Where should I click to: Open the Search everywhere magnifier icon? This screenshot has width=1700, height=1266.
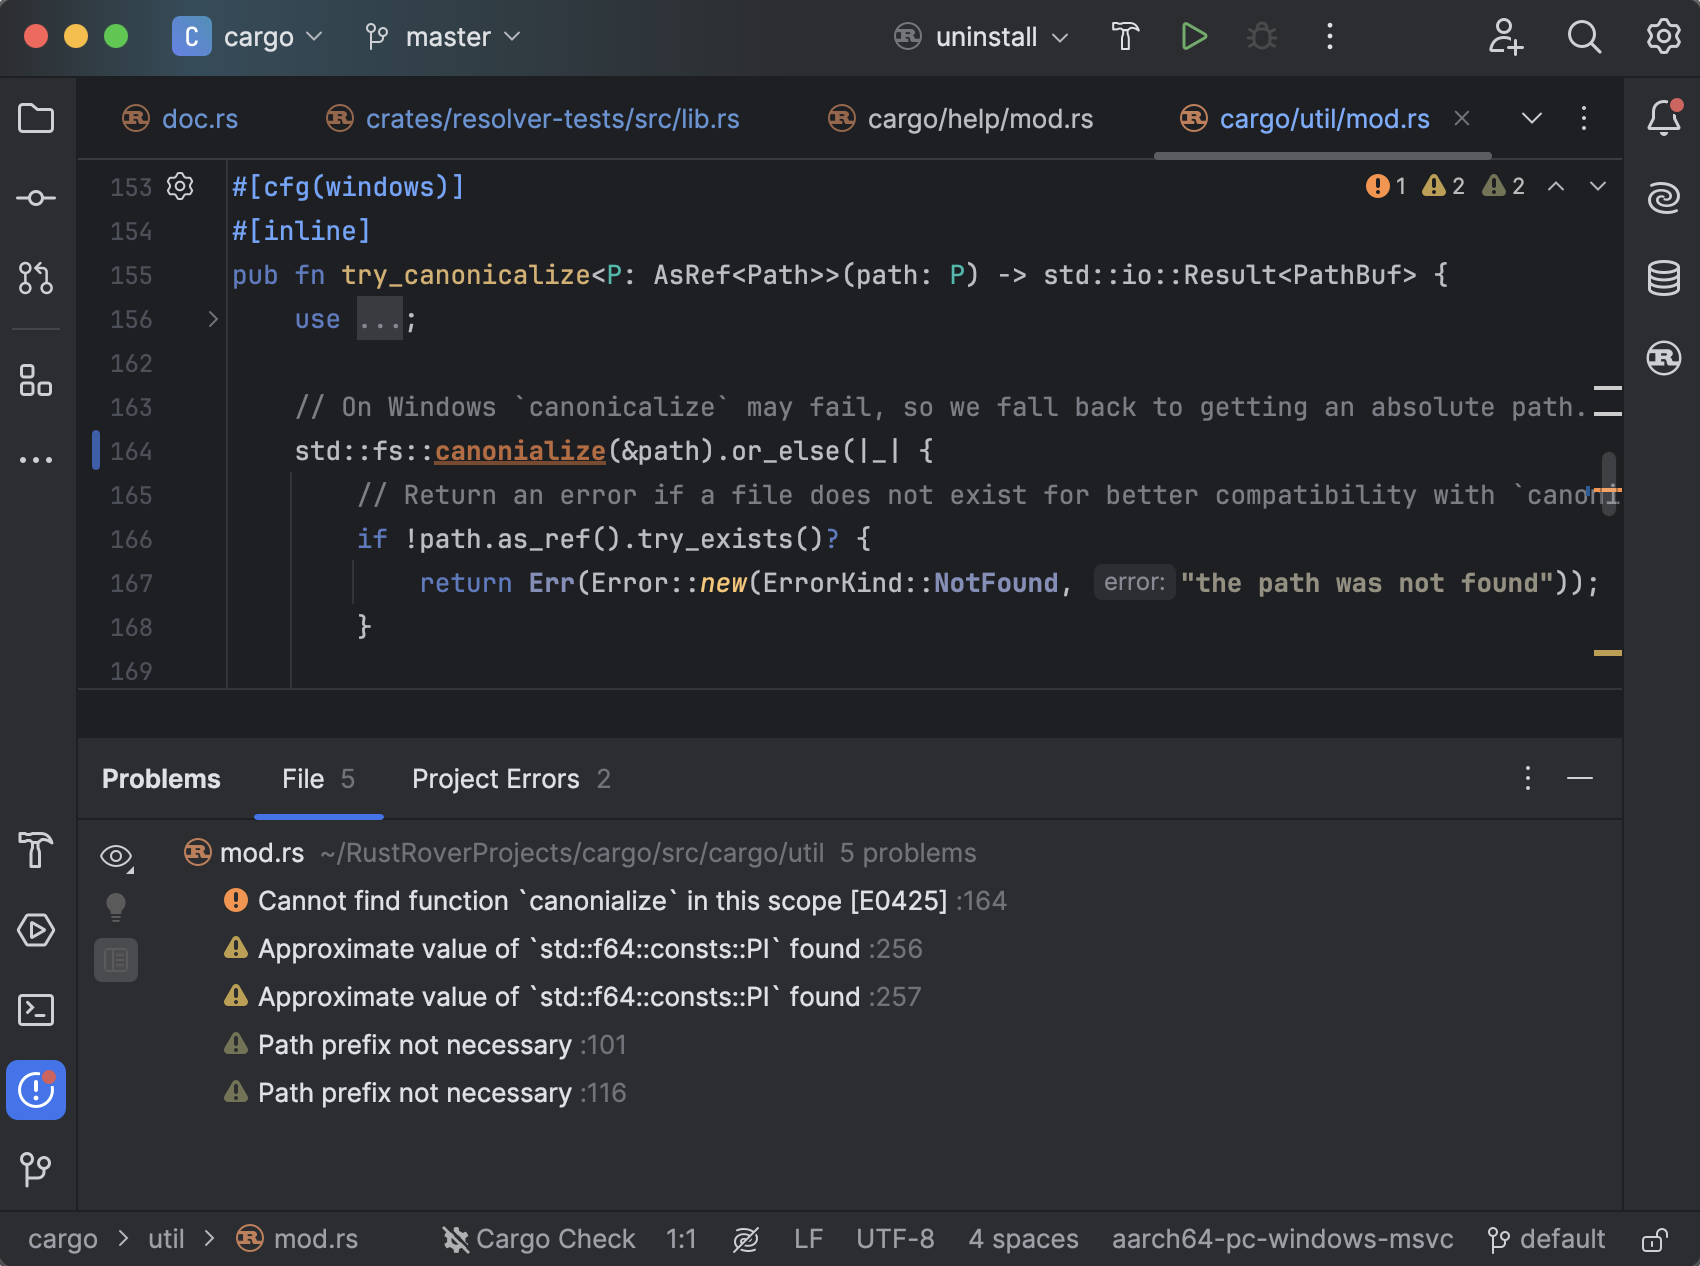(1584, 37)
